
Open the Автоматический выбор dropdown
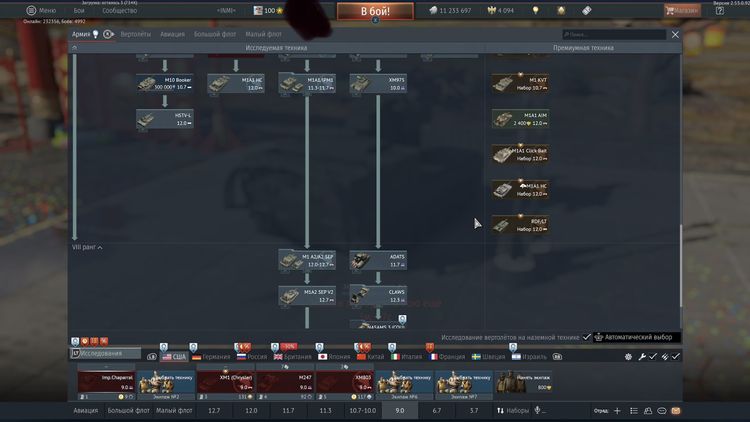[635, 338]
